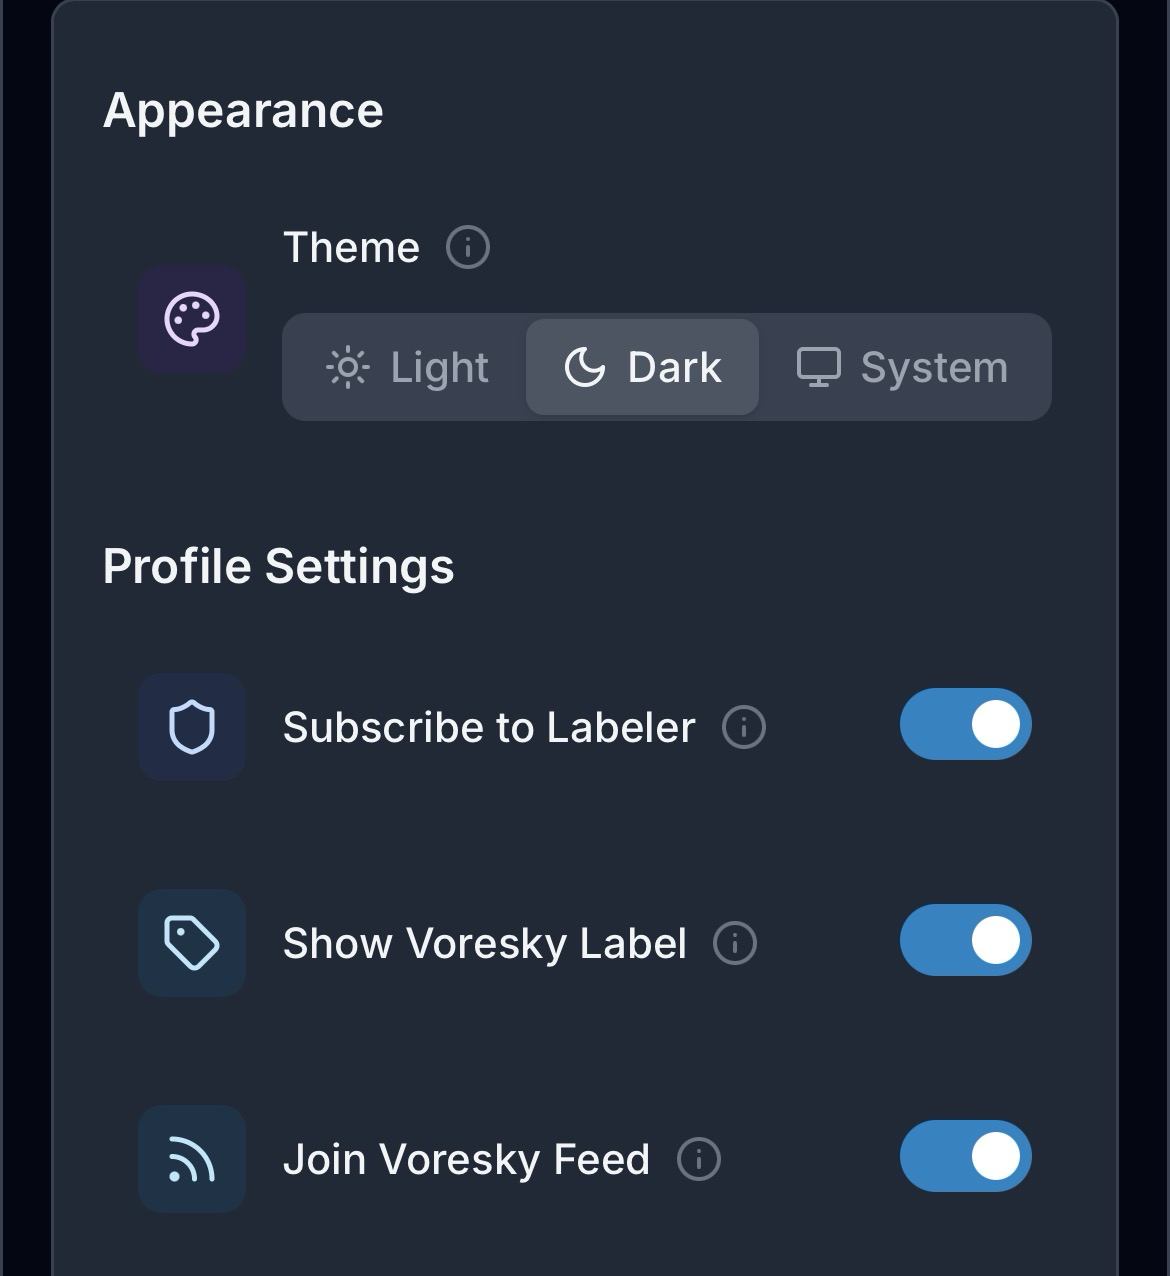The image size is (1170, 1276).
Task: Click the Join Voresky Feed text
Action: click(466, 1159)
